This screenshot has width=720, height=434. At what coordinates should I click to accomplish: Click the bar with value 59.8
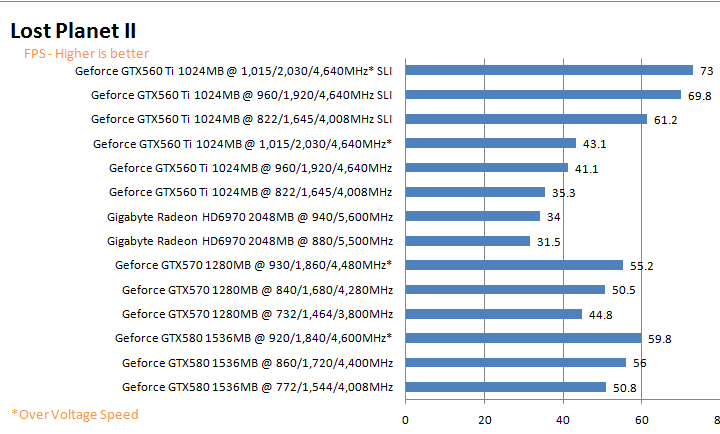coord(523,338)
